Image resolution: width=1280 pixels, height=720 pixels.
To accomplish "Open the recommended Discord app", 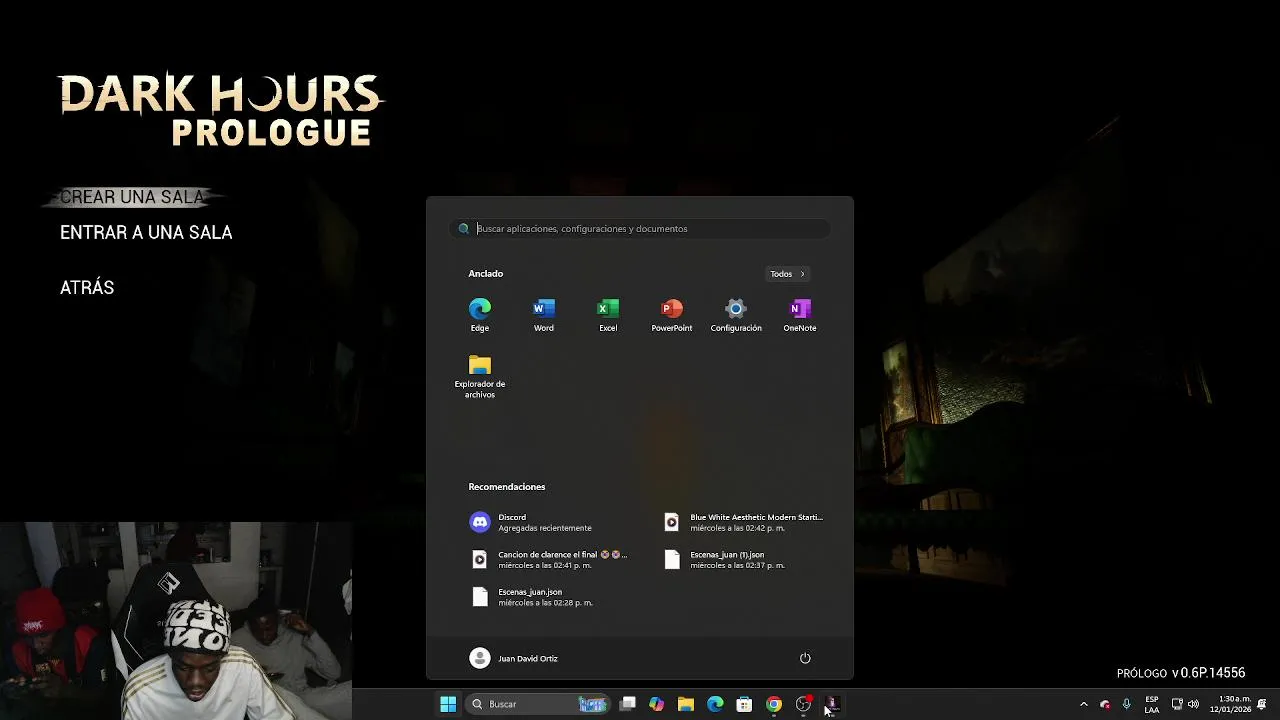I will [x=547, y=522].
